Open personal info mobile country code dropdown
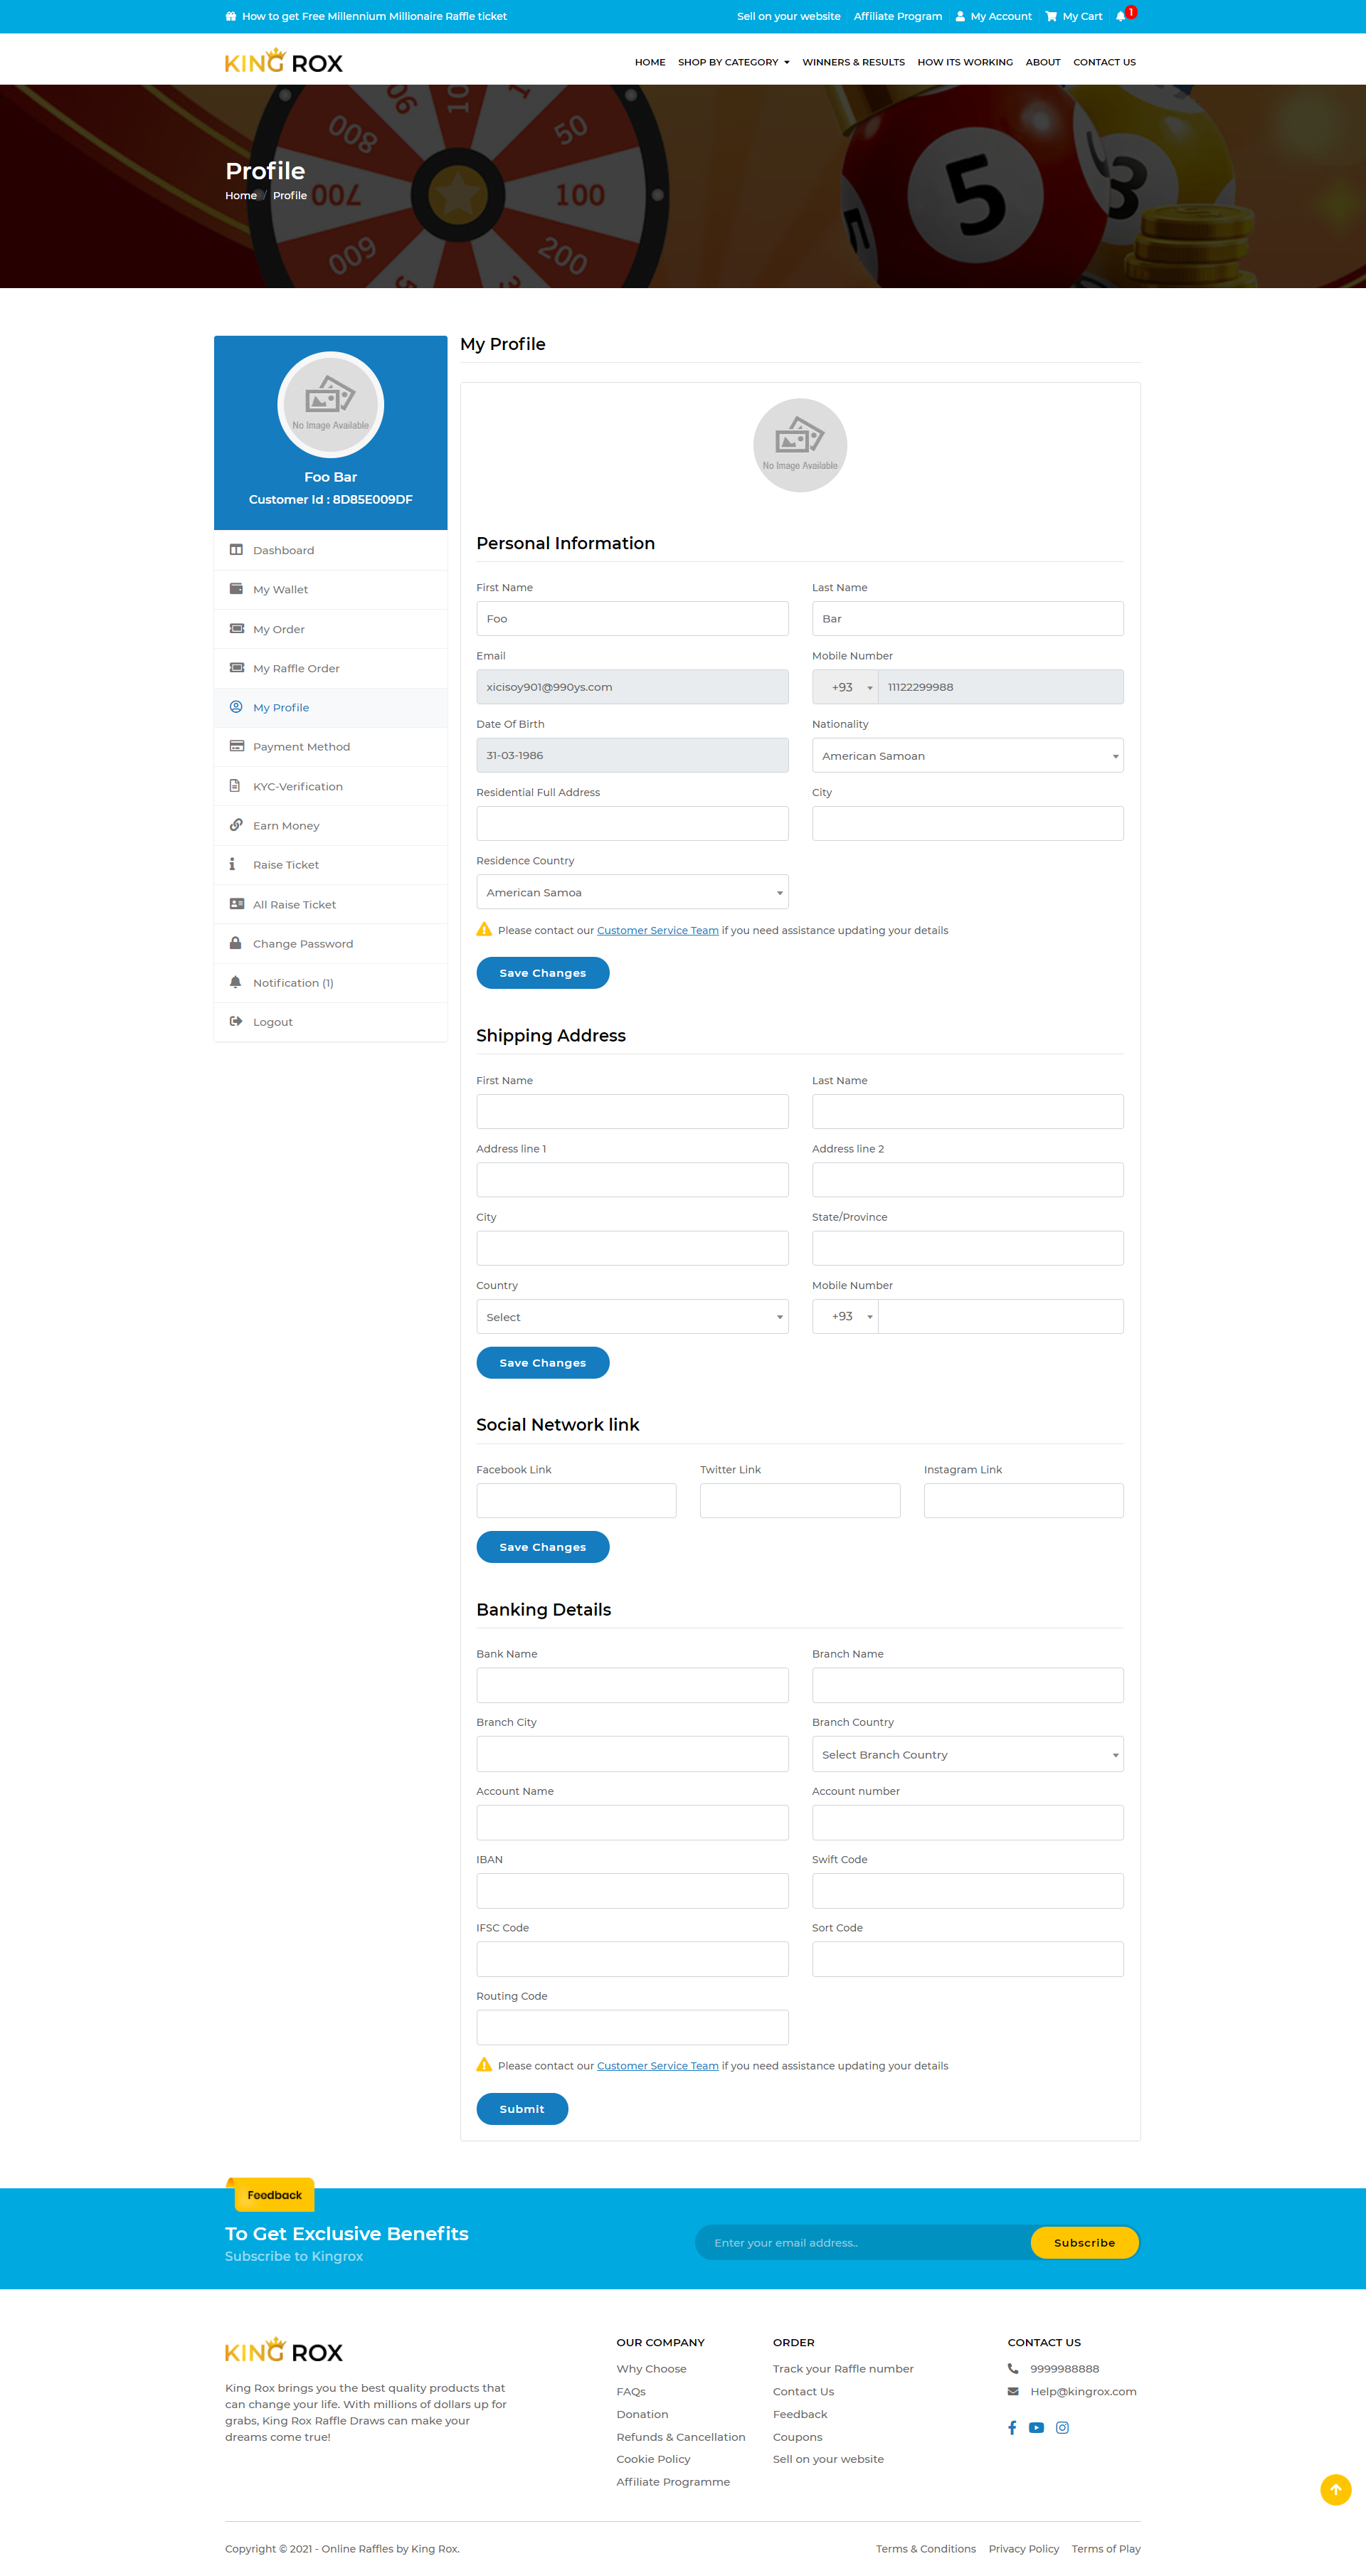The image size is (1366, 2576). [x=845, y=687]
